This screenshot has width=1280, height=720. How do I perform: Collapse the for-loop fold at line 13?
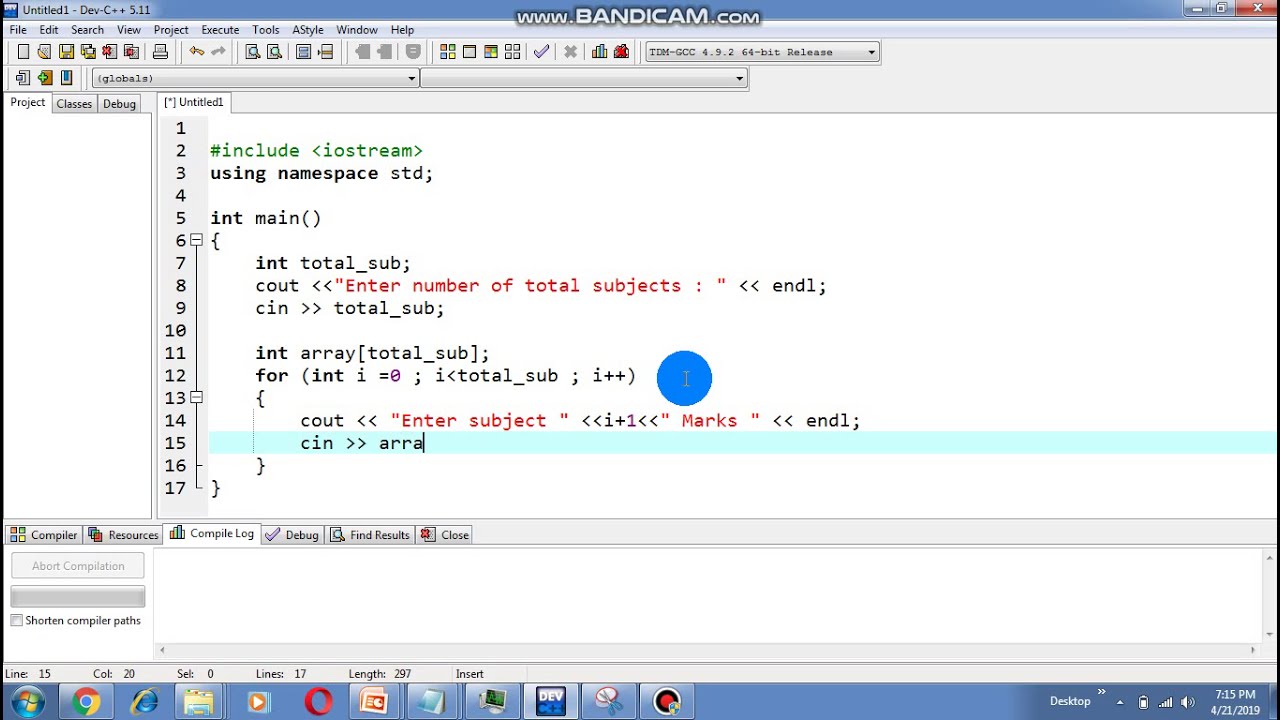click(x=197, y=398)
